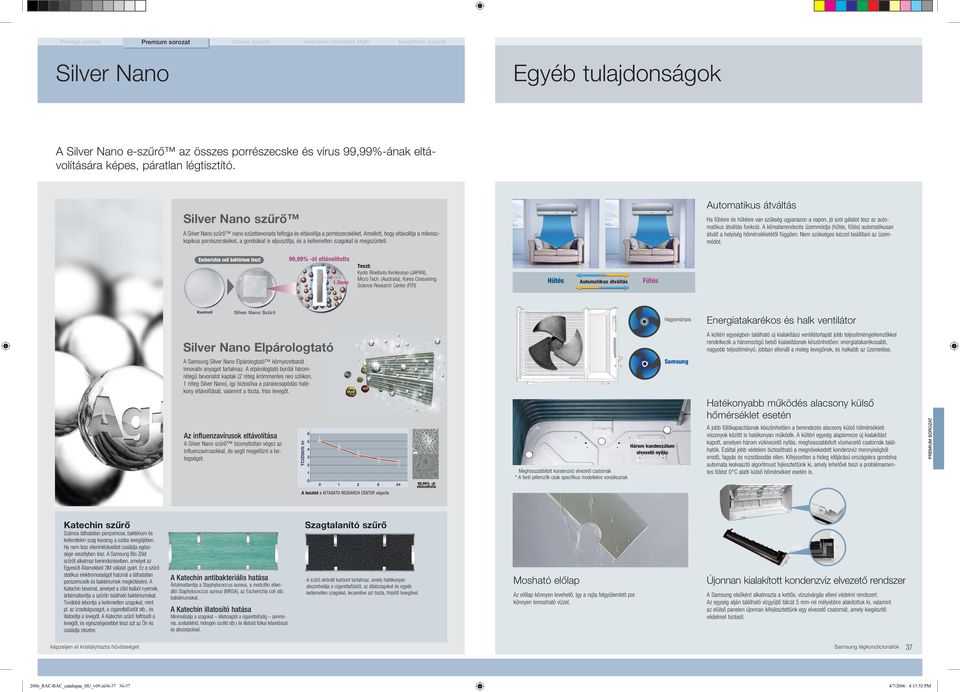Click the Egyéb tulajdonságok page title
This screenshot has width=960, height=692.
click(x=617, y=73)
